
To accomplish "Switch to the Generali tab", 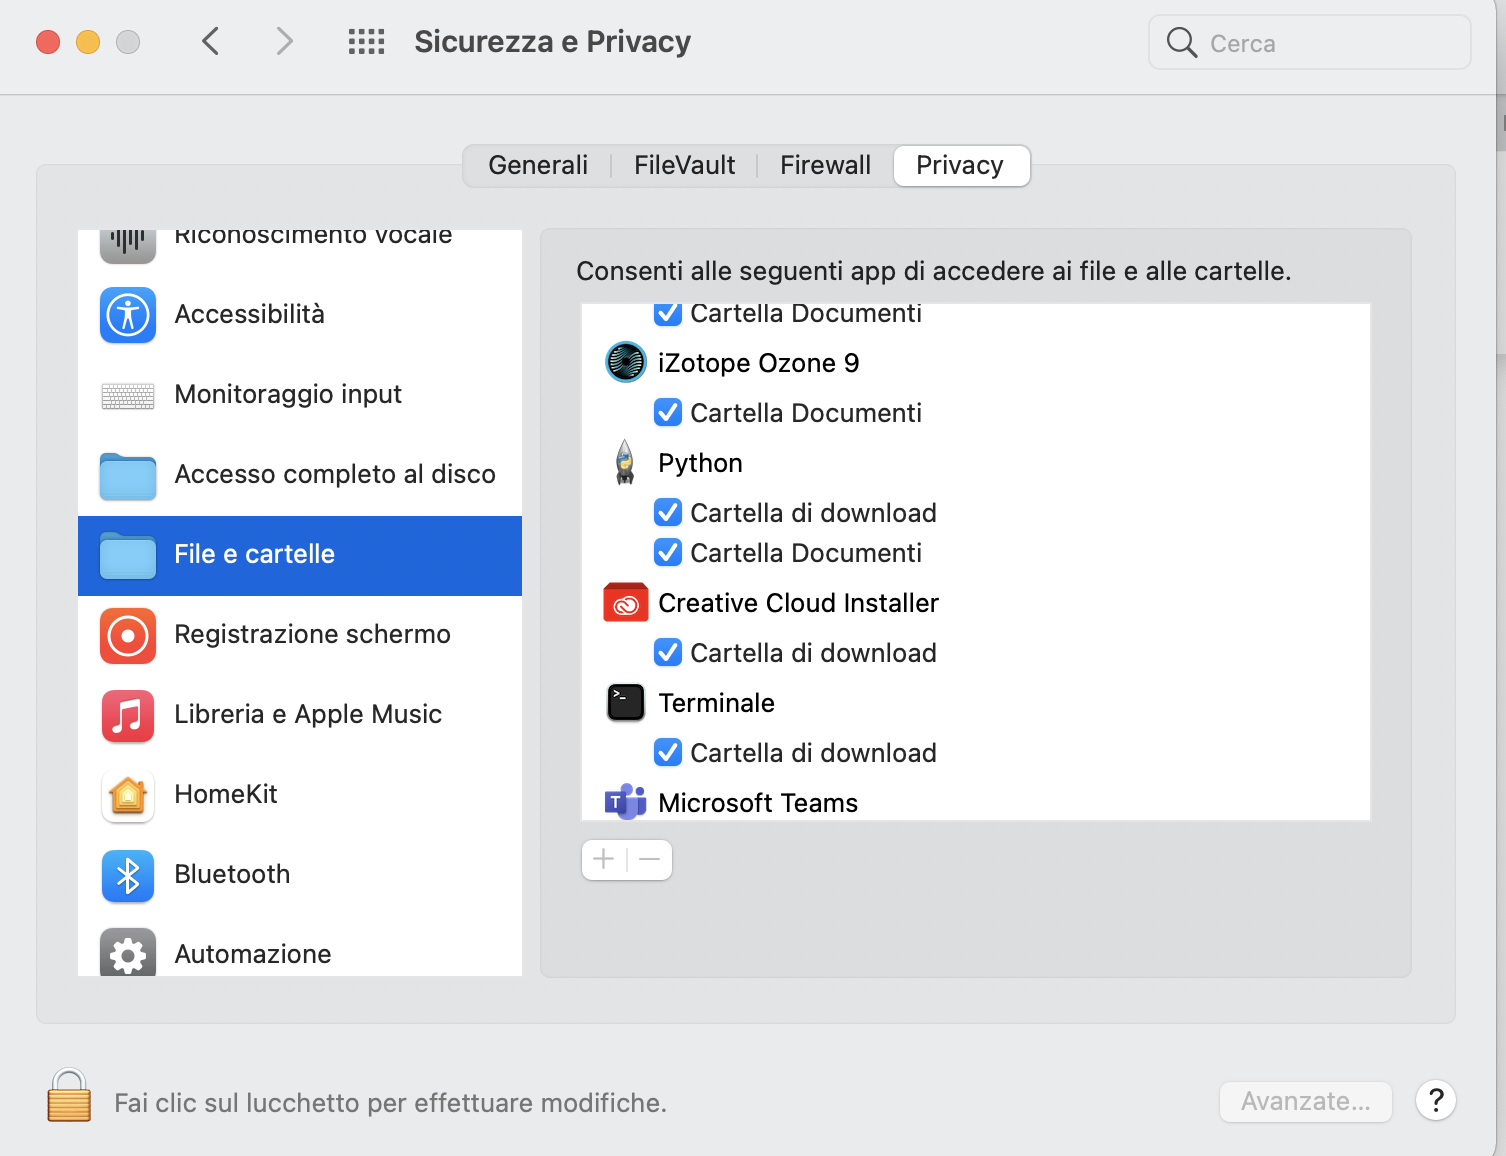I will (x=538, y=166).
